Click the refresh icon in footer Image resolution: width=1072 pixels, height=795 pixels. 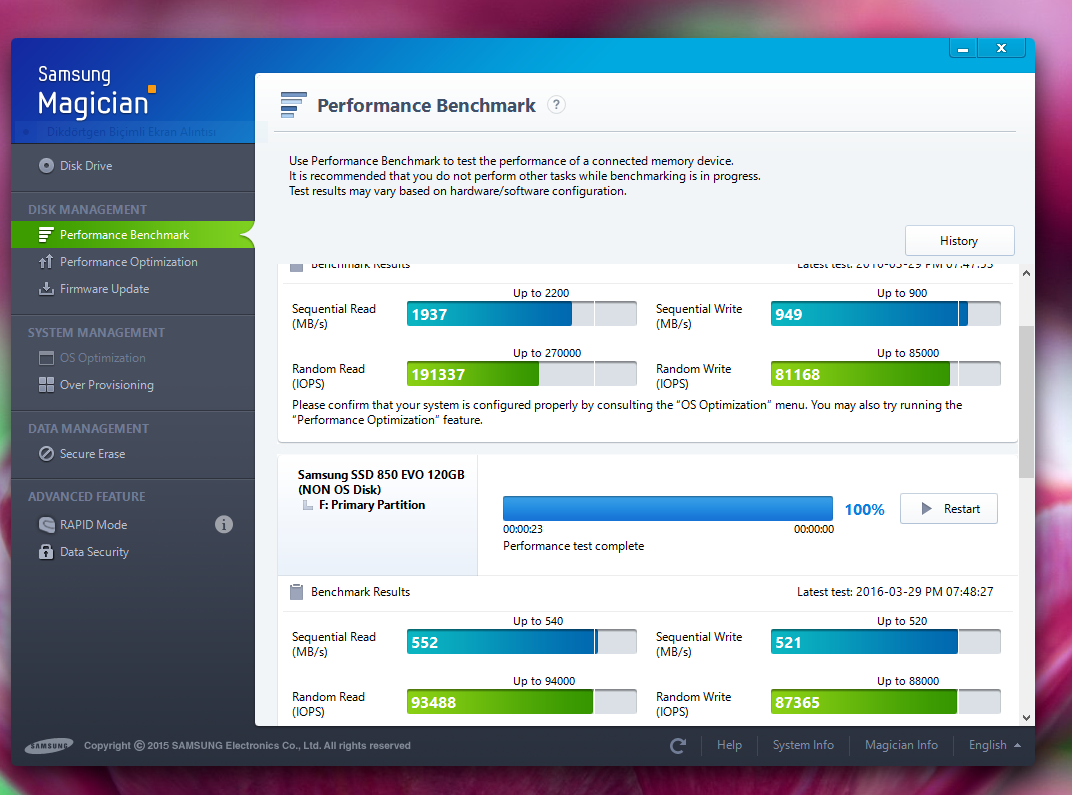[678, 746]
